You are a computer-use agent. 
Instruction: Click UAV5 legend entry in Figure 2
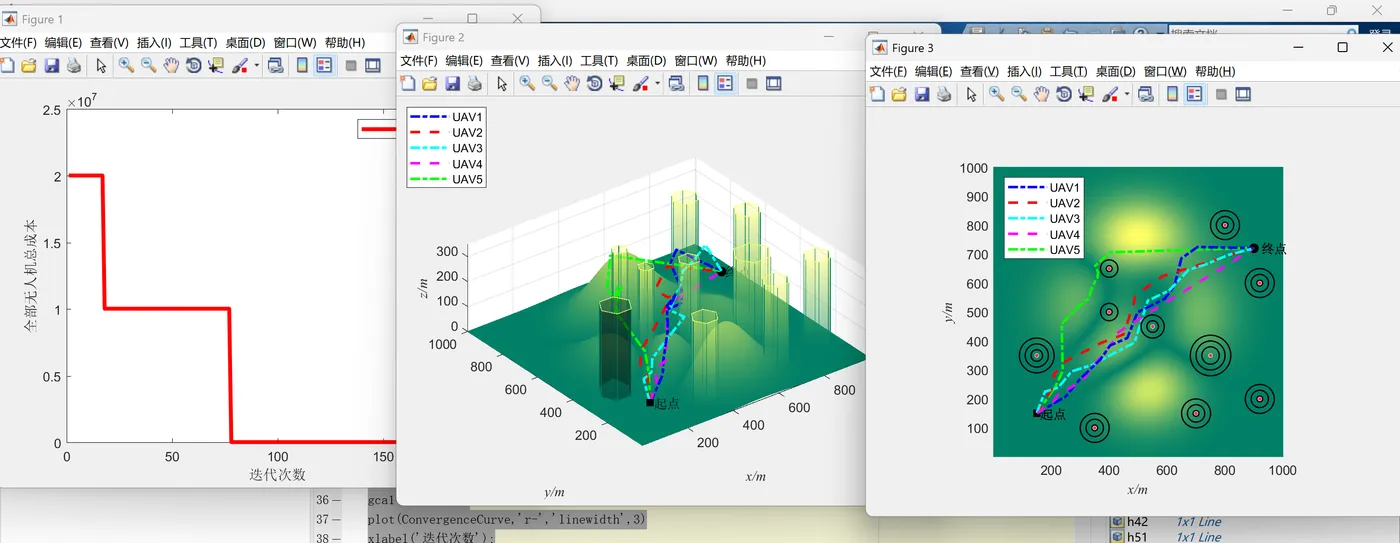tap(467, 180)
